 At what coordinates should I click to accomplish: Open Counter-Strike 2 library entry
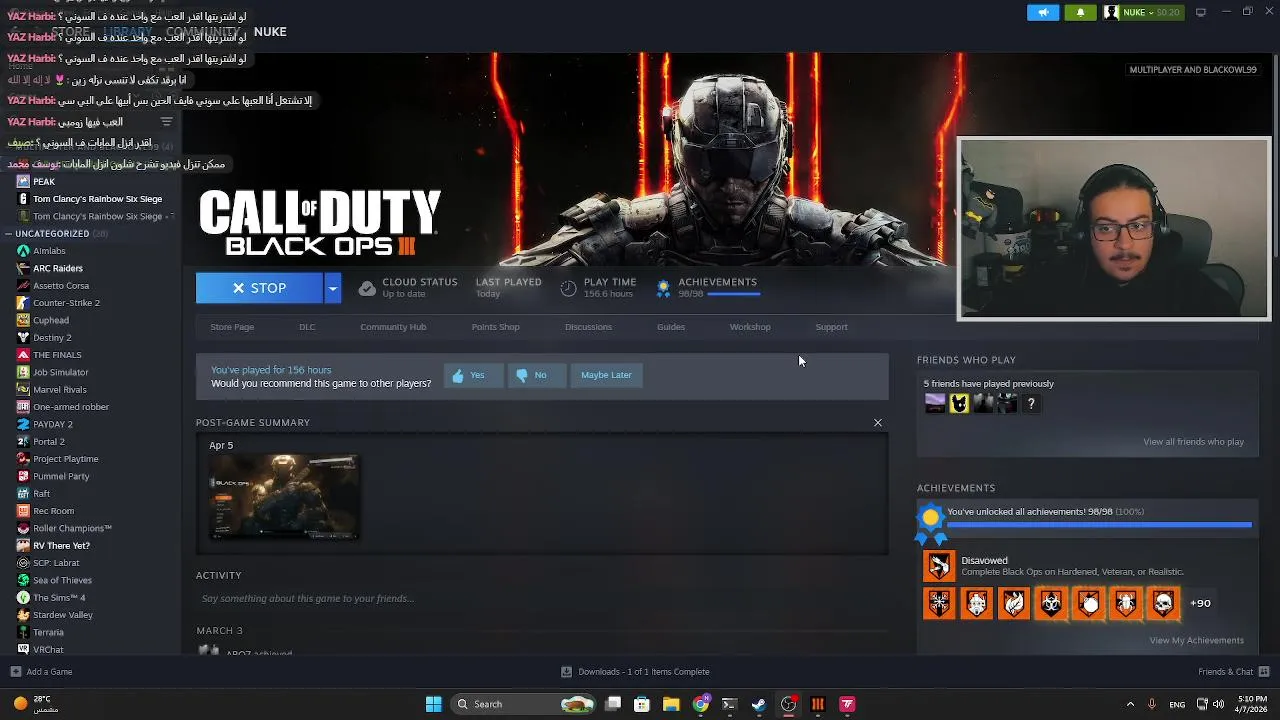(66, 303)
